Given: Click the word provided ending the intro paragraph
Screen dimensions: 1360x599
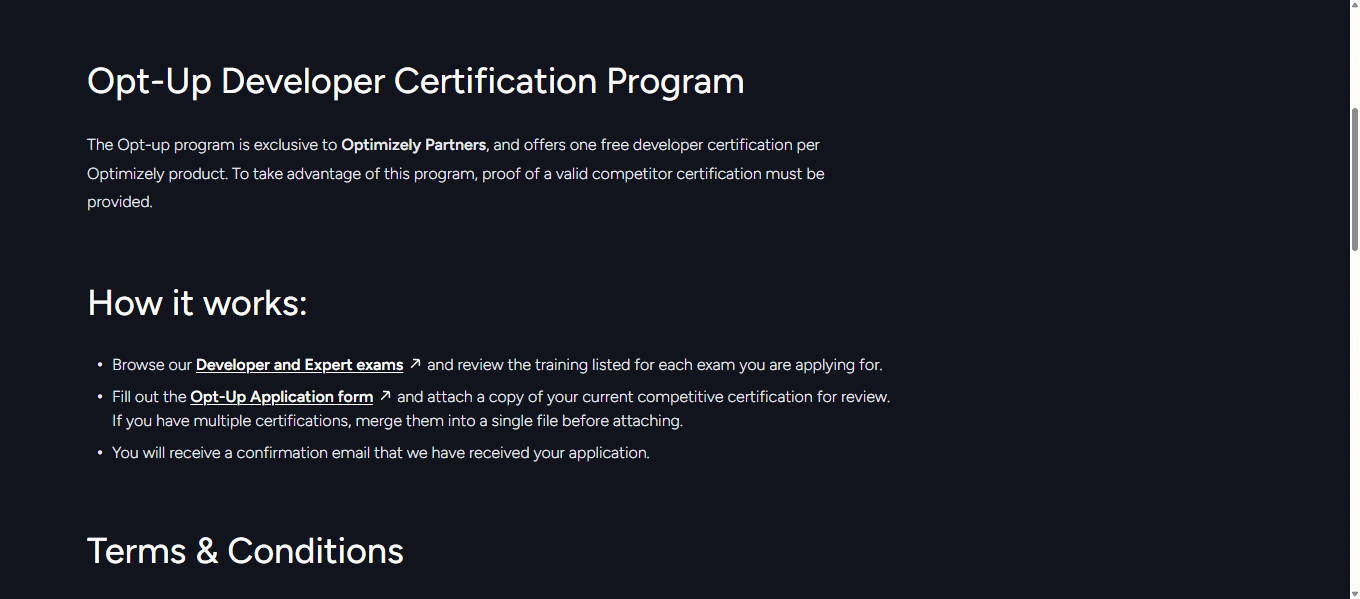Looking at the screenshot, I should point(119,202).
